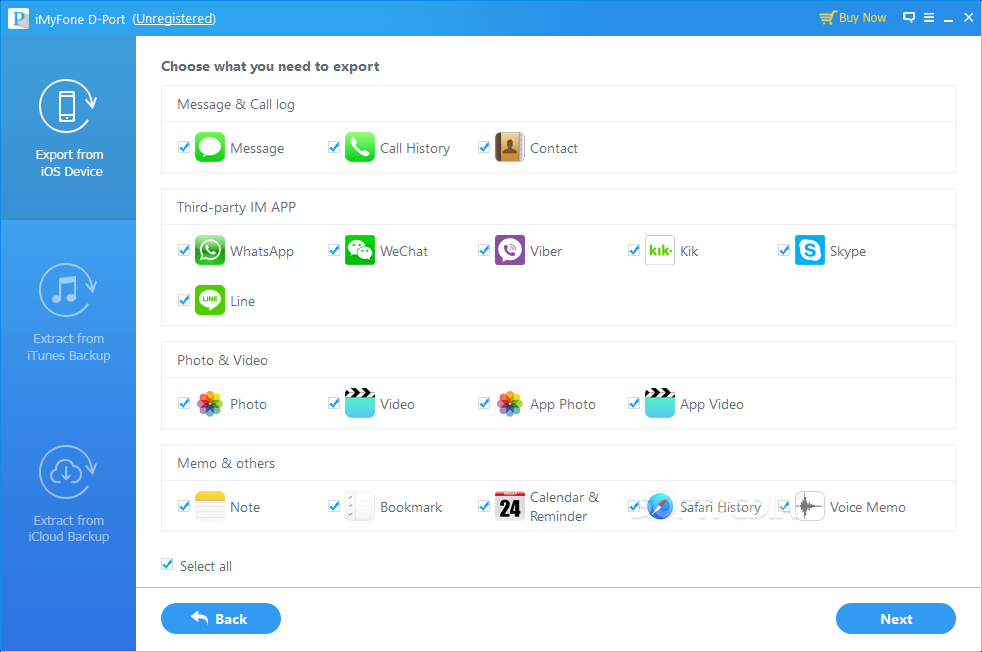The height and width of the screenshot is (652, 982).
Task: Uncheck the Call History checkbox
Action: click(334, 147)
